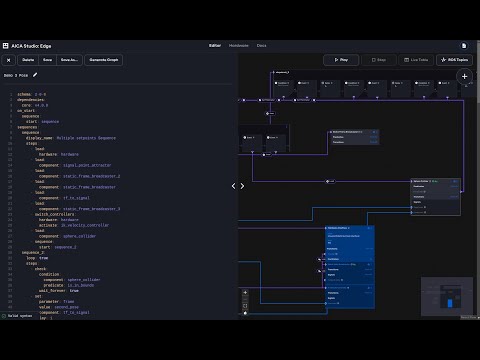Close the editor with the X button
The width and height of the screenshot is (480, 360).
[x=9, y=60]
